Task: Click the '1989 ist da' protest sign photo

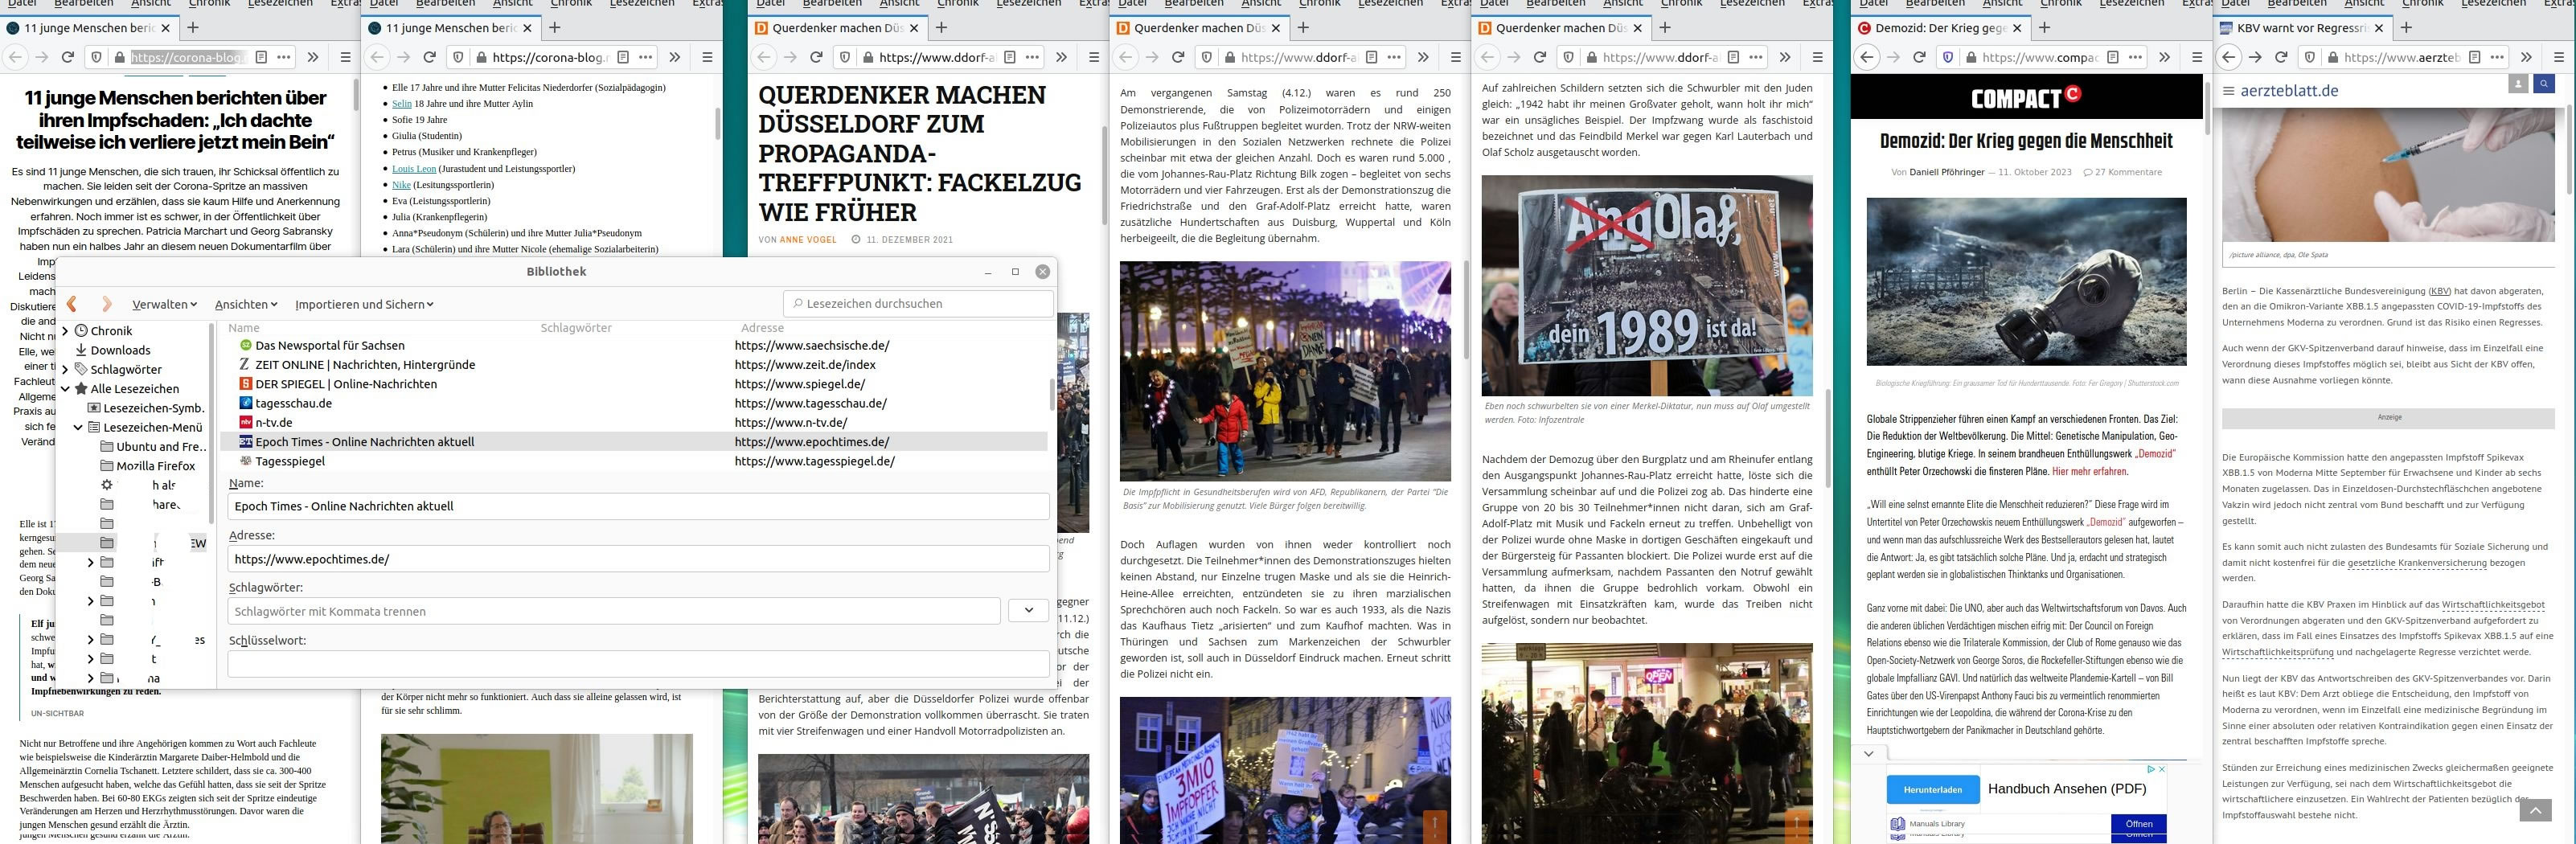Action: click(1646, 286)
